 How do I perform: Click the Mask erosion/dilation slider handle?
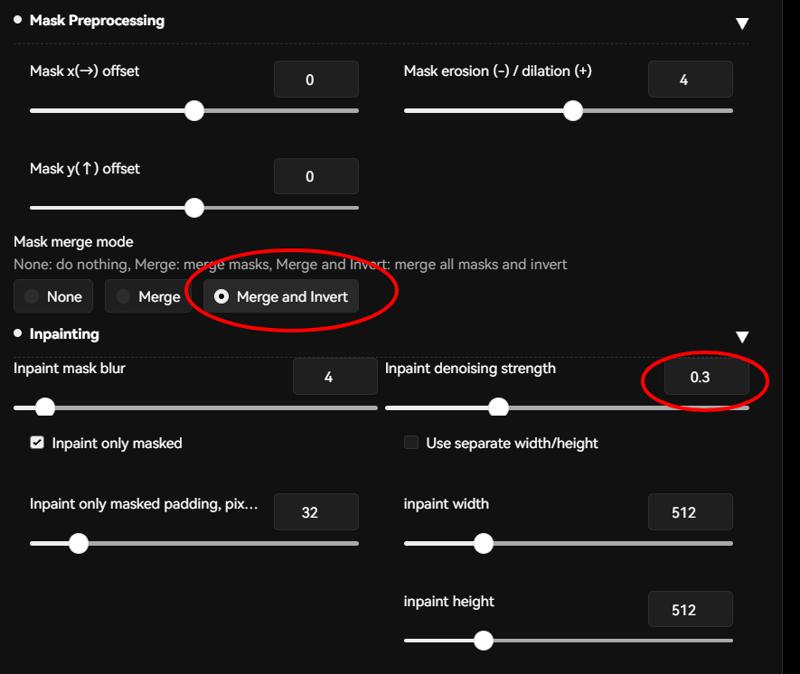(x=573, y=111)
